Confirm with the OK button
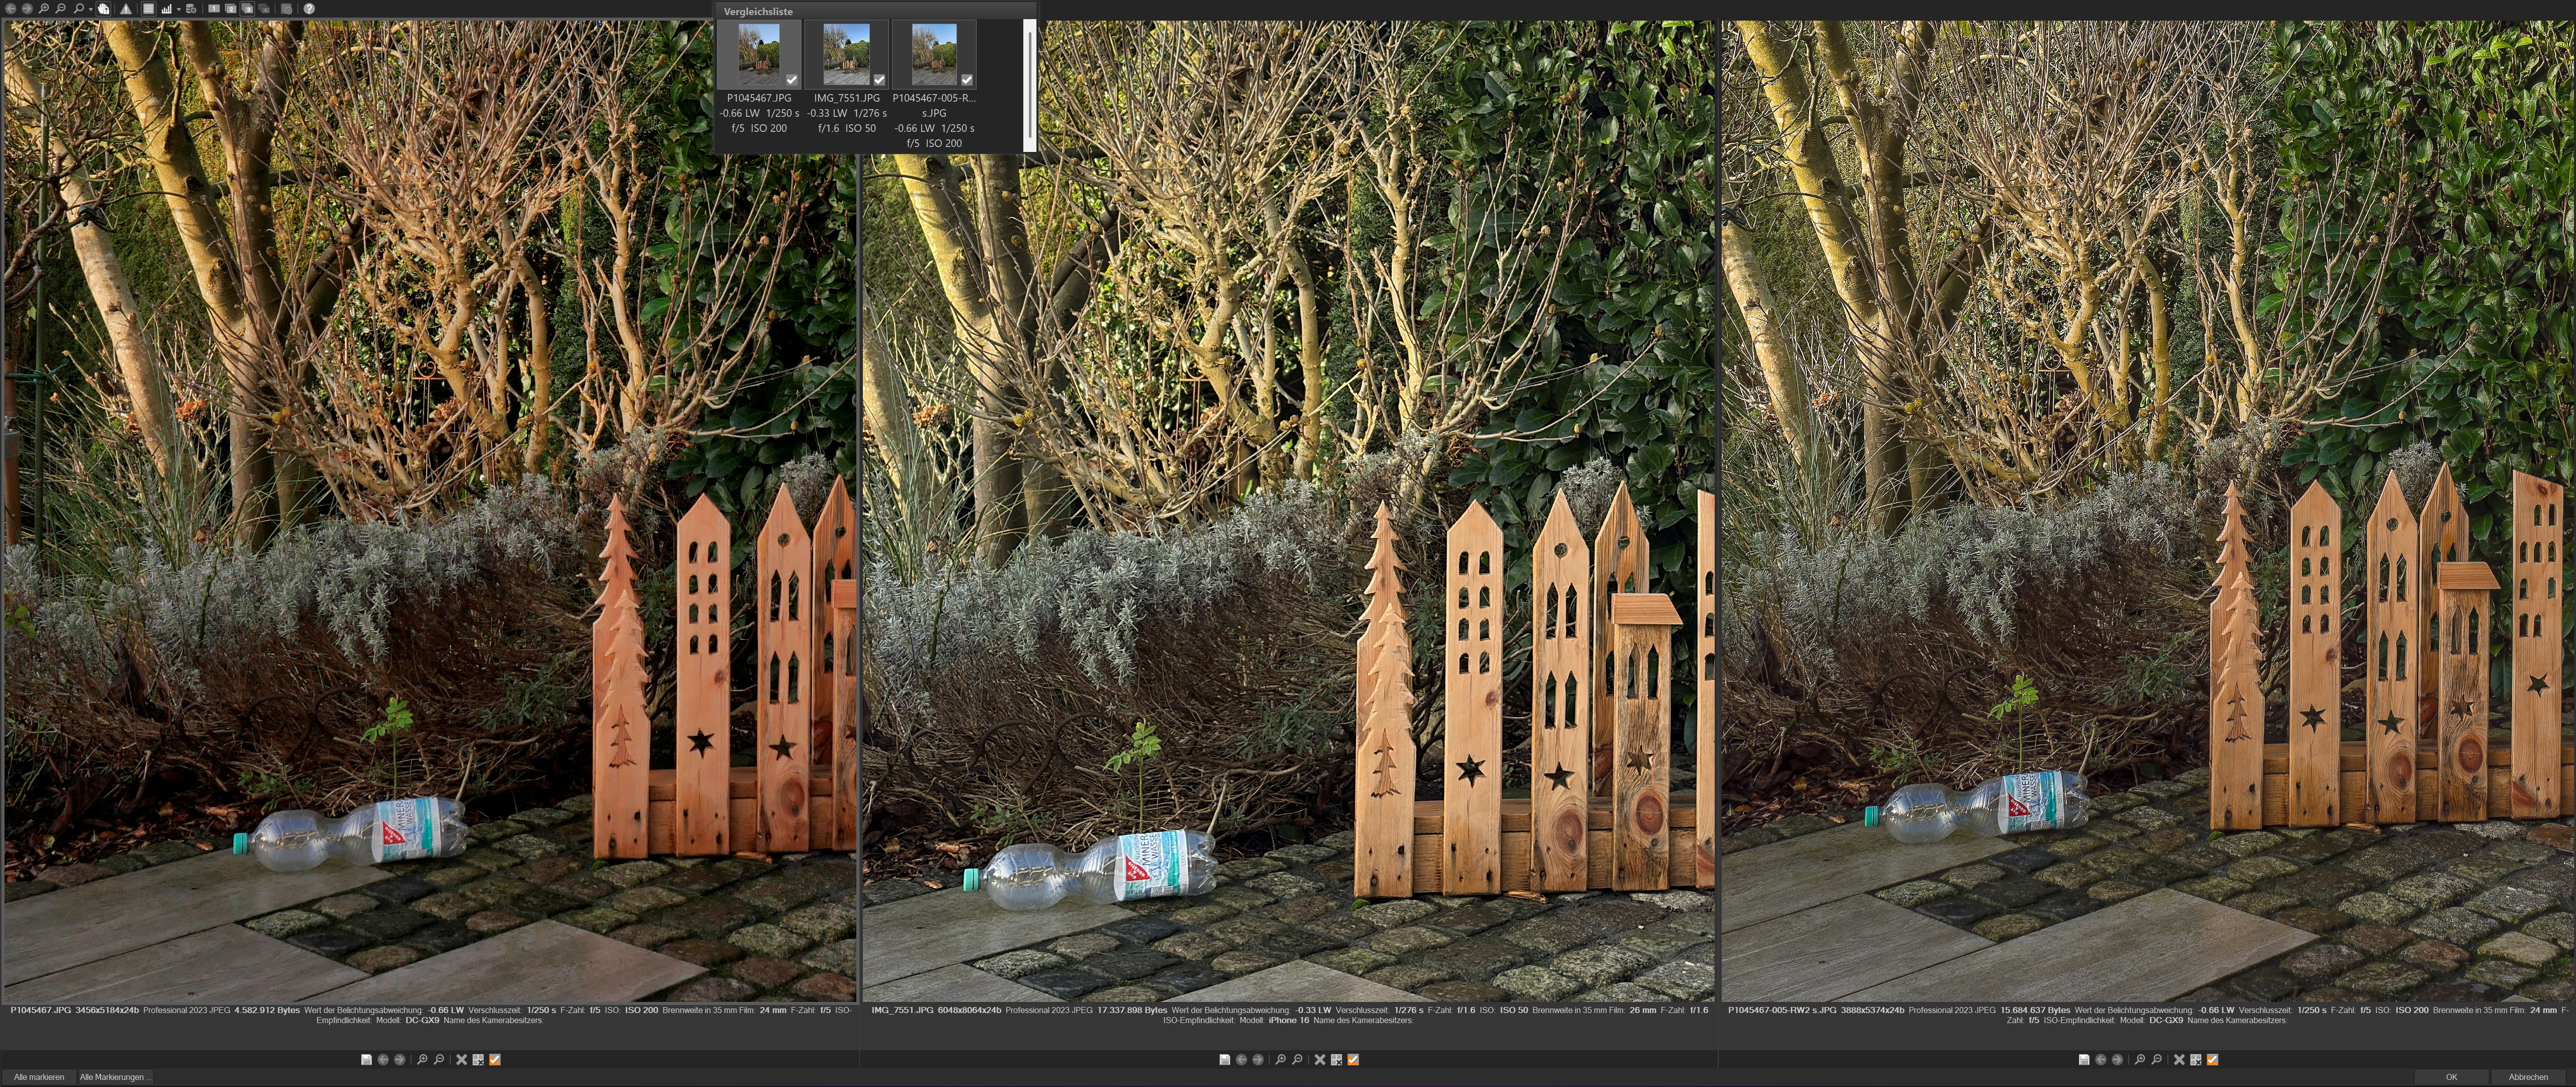Viewport: 2576px width, 1087px height. coord(2452,1077)
